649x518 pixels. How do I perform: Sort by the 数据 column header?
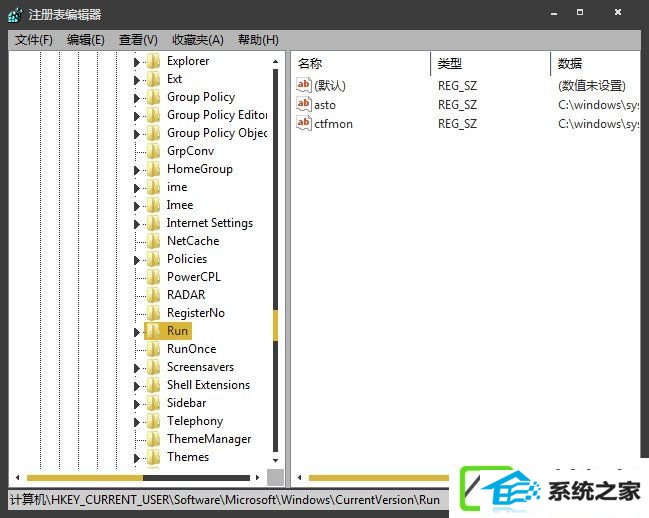[570, 63]
